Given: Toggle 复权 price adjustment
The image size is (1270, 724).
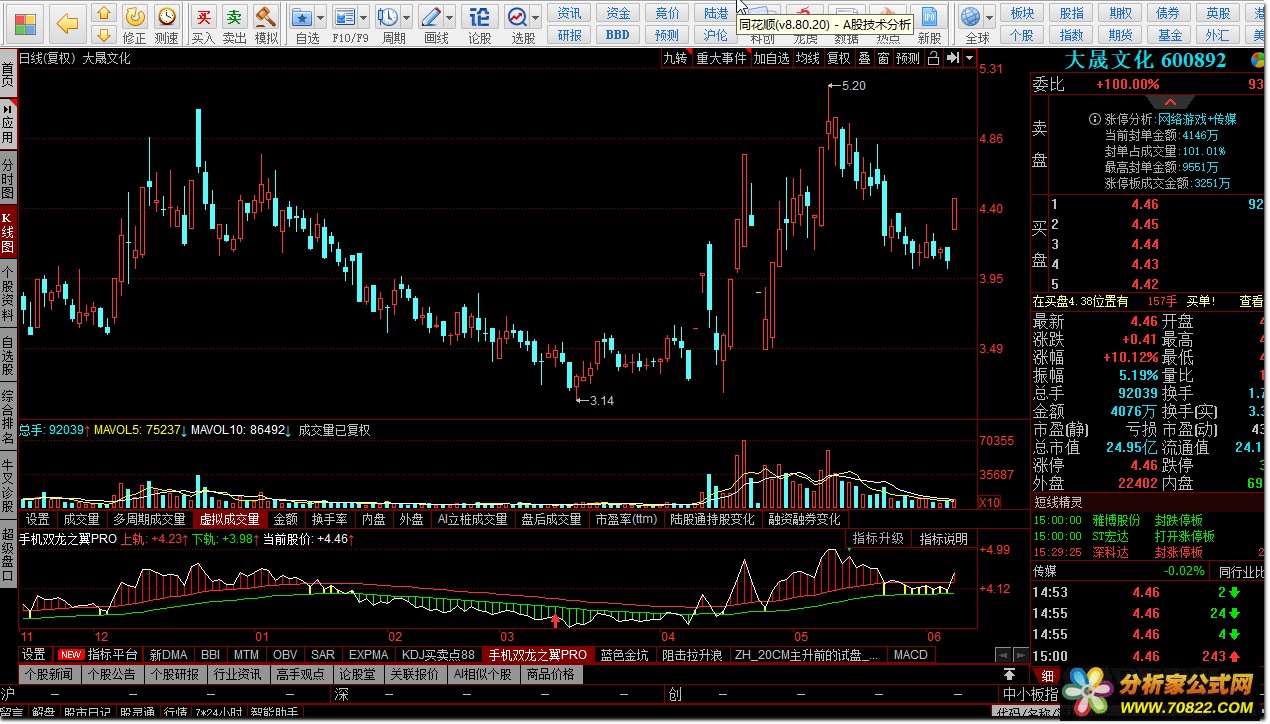Looking at the screenshot, I should tap(838, 58).
